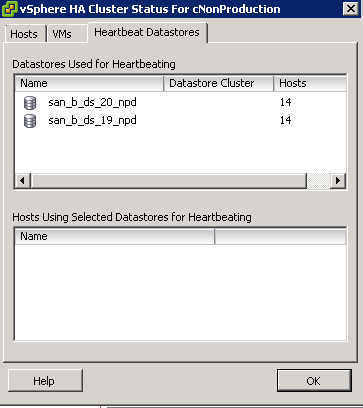Image resolution: width=363 pixels, height=408 pixels.
Task: Click host count 14 for san_b_ds_19_npd
Action: click(x=286, y=120)
